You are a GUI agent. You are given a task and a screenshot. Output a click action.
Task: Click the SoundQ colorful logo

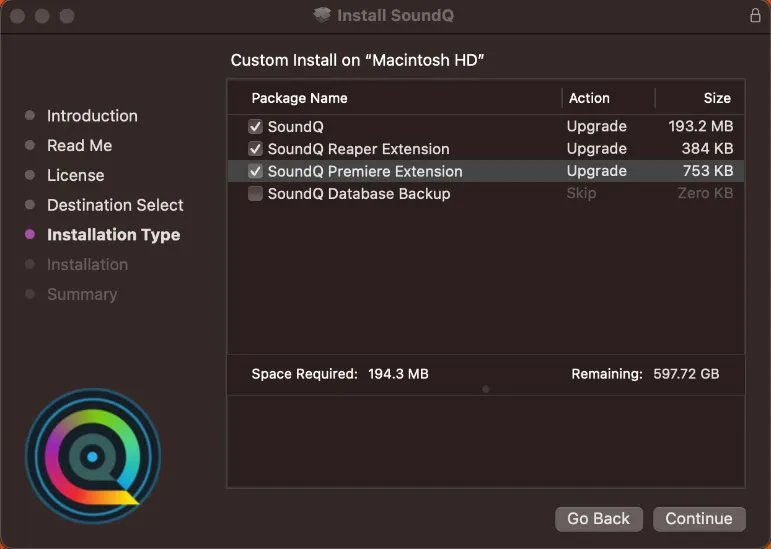(x=92, y=456)
